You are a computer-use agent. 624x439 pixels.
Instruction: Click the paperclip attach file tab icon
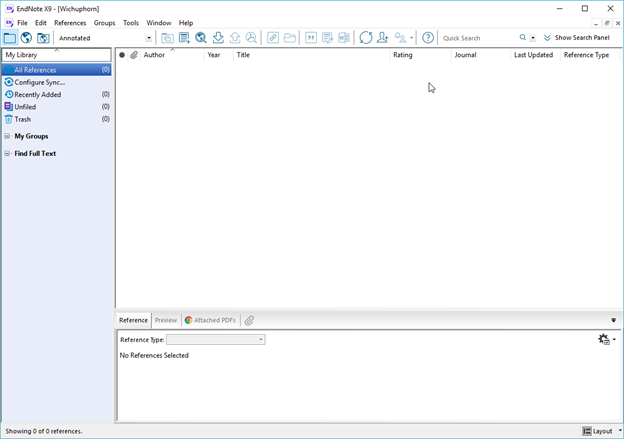coord(249,320)
